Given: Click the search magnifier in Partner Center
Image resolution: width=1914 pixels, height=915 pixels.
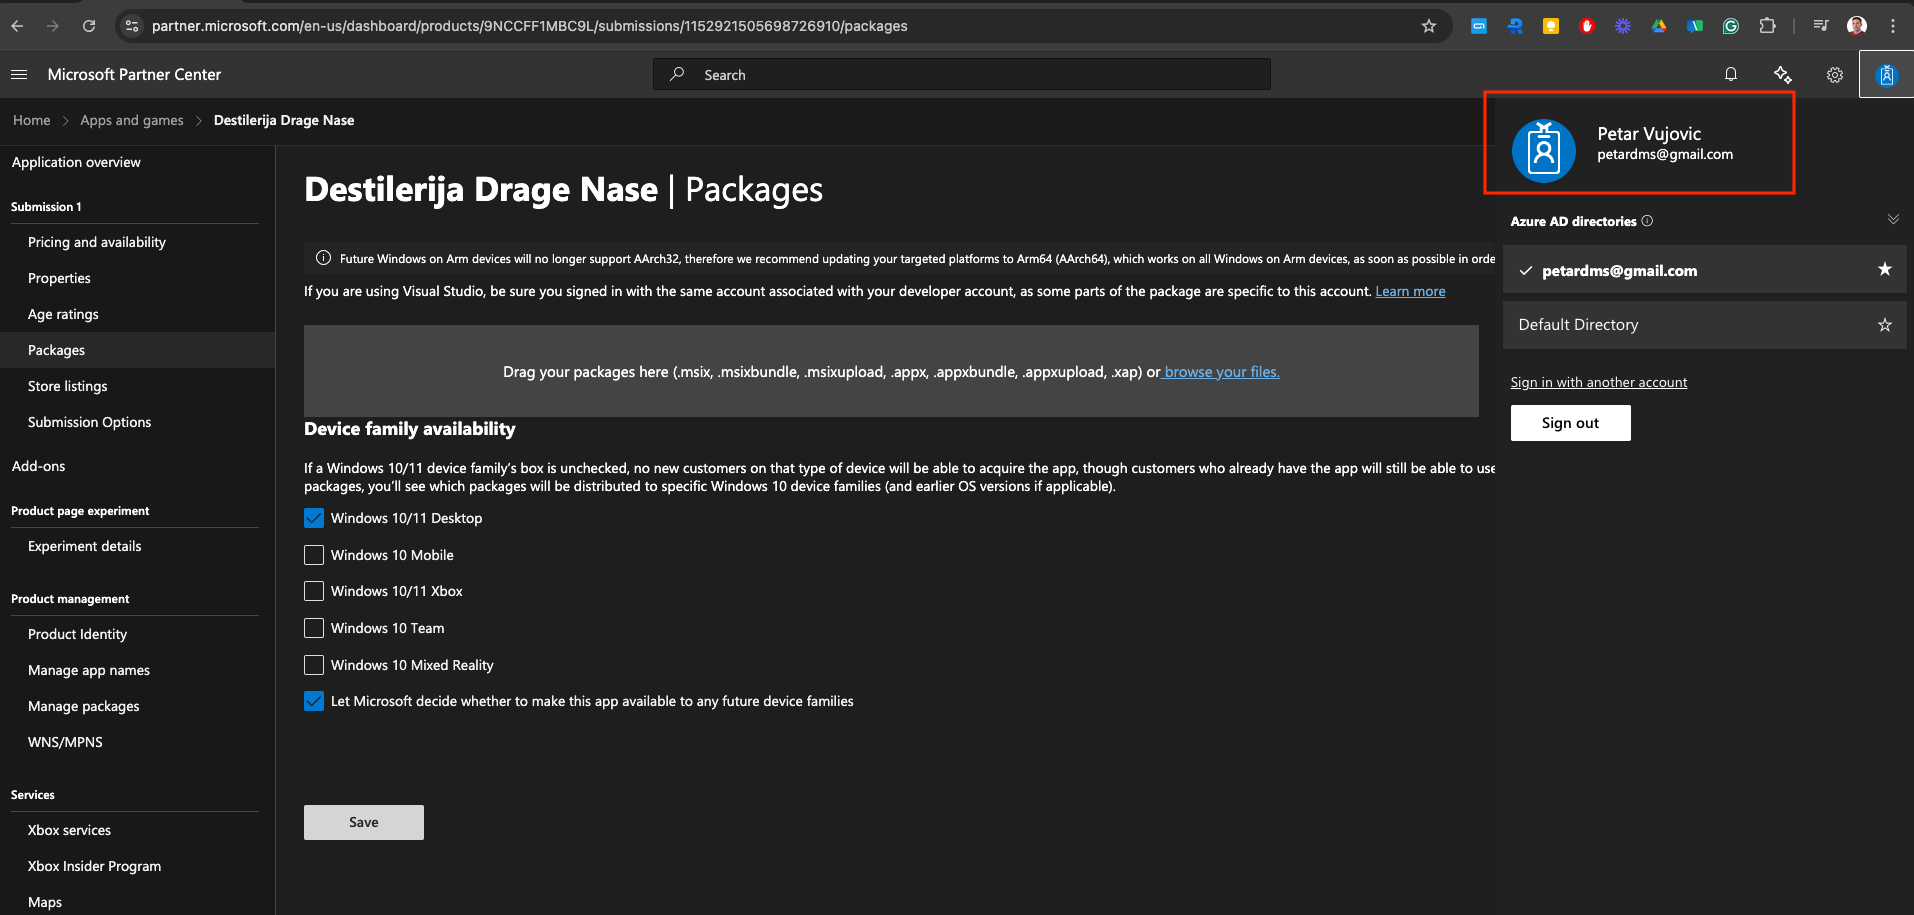Looking at the screenshot, I should pos(676,74).
